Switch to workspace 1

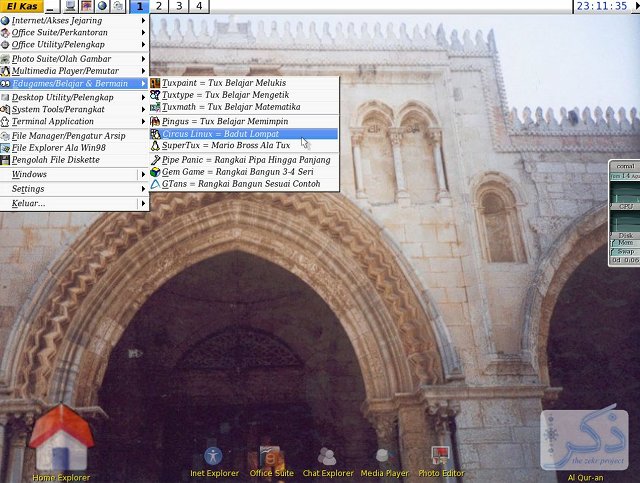pos(140,7)
